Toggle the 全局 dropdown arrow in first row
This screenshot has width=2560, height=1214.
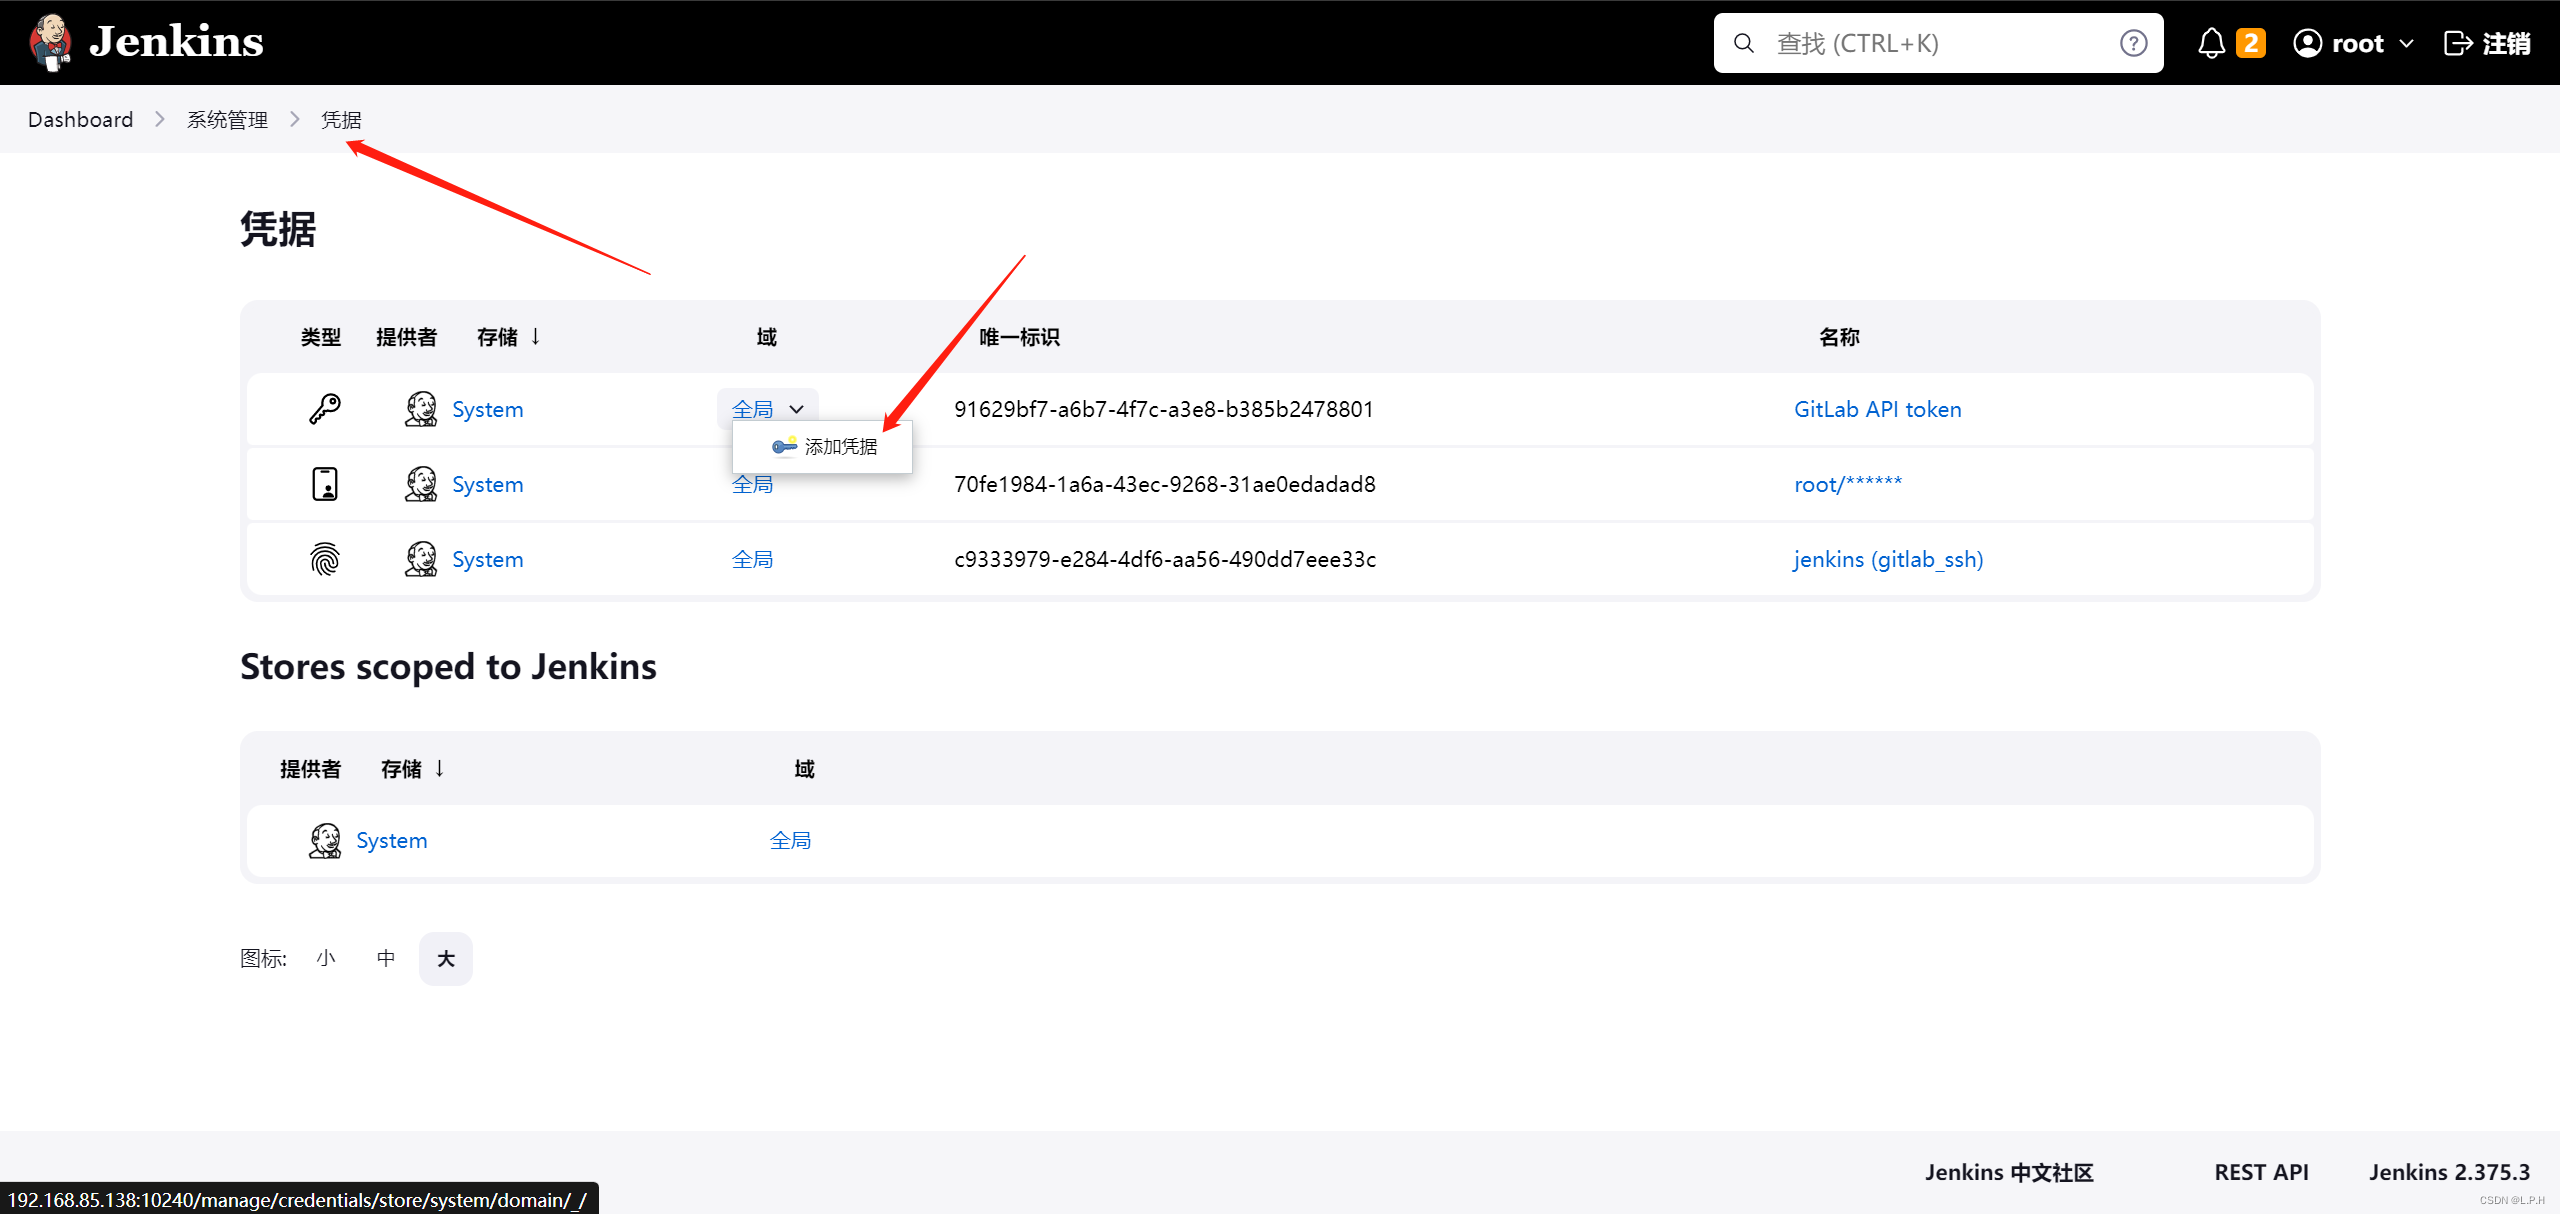point(797,409)
